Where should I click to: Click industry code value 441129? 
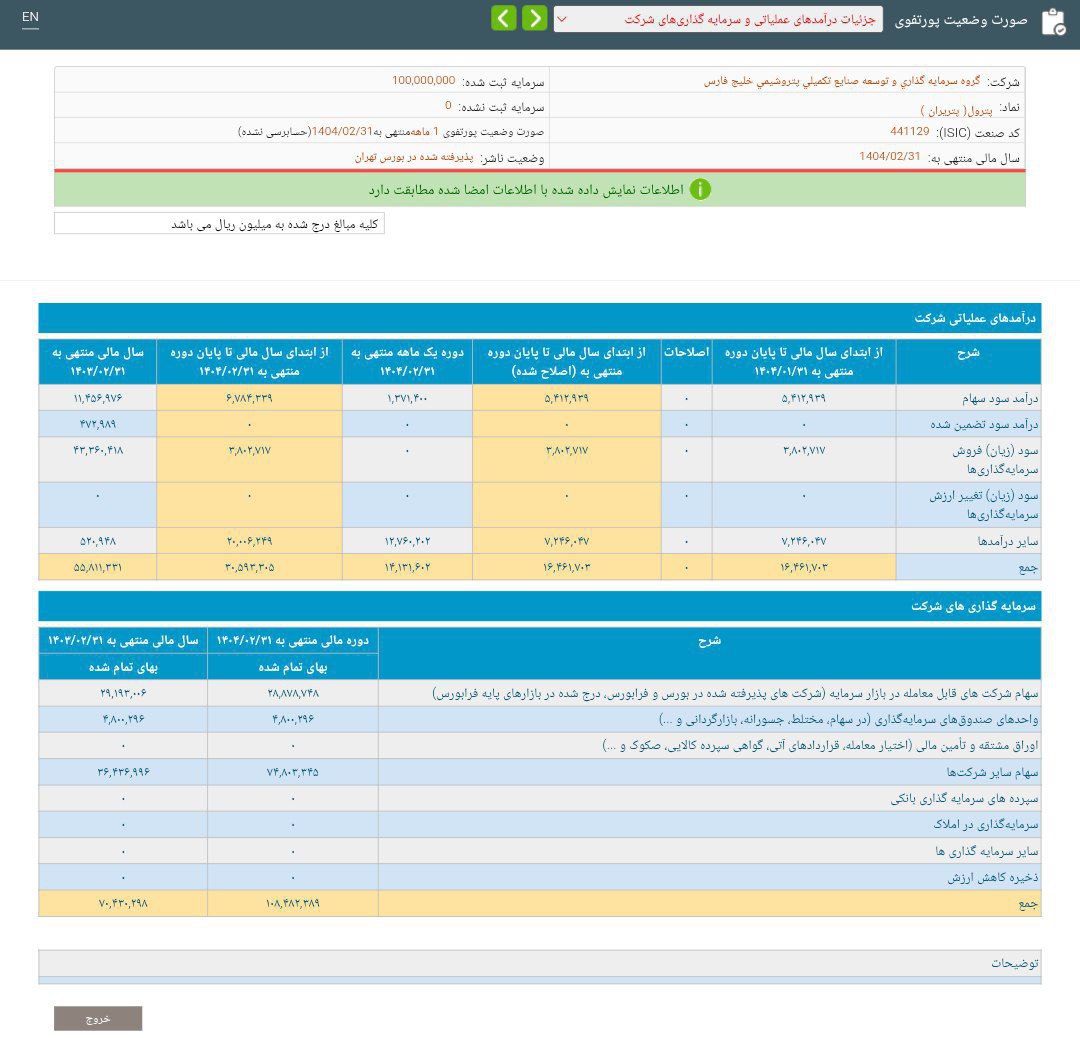point(909,131)
